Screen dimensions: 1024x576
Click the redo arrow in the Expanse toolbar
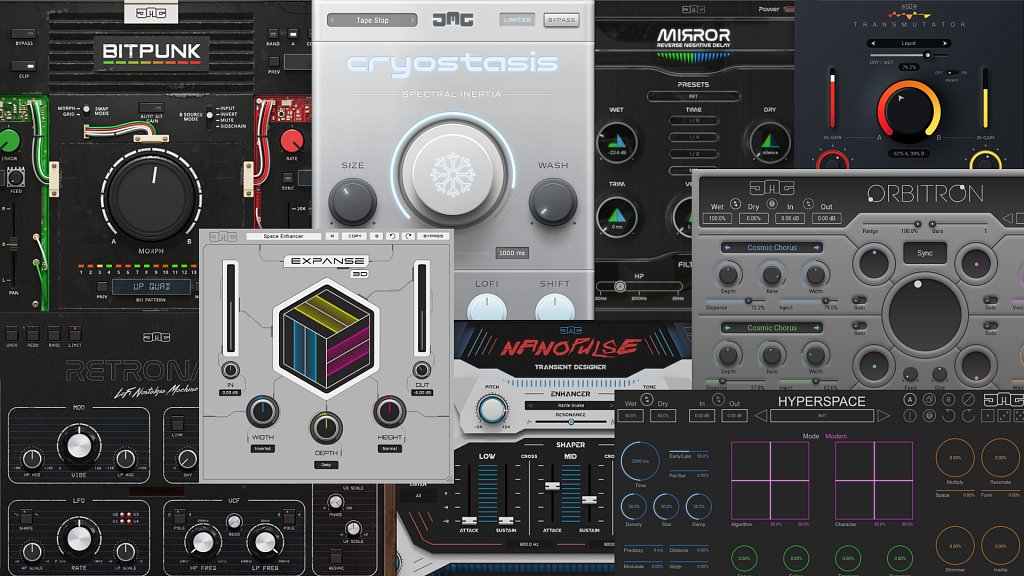coord(408,236)
